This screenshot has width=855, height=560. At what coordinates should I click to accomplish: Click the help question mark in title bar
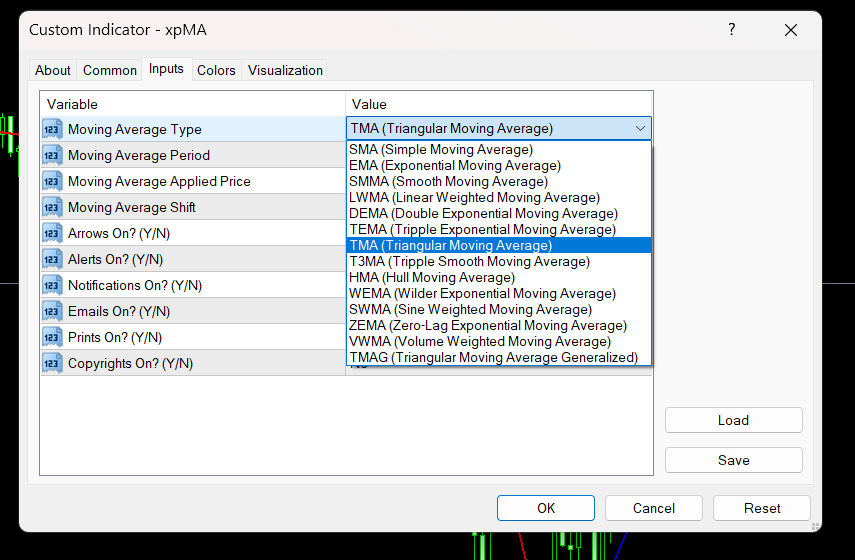click(732, 30)
